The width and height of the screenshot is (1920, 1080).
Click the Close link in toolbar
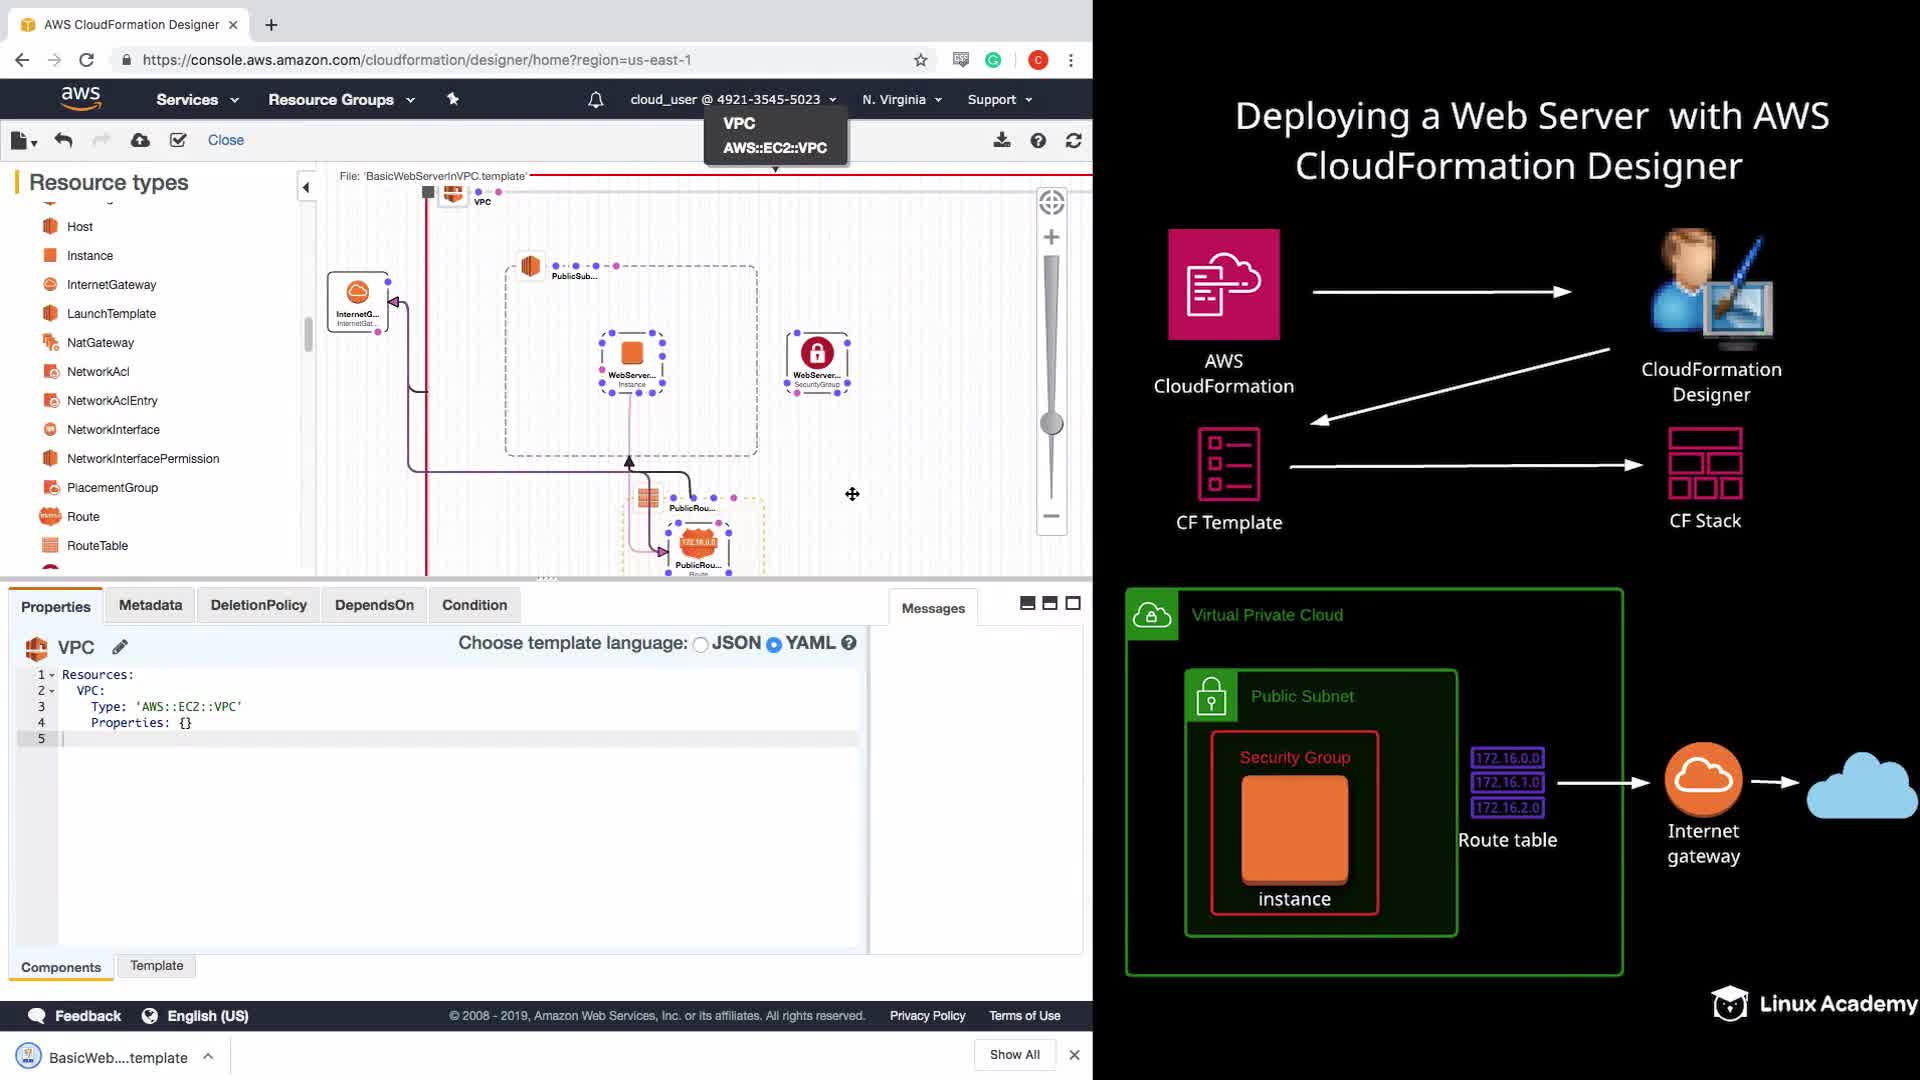pos(225,140)
